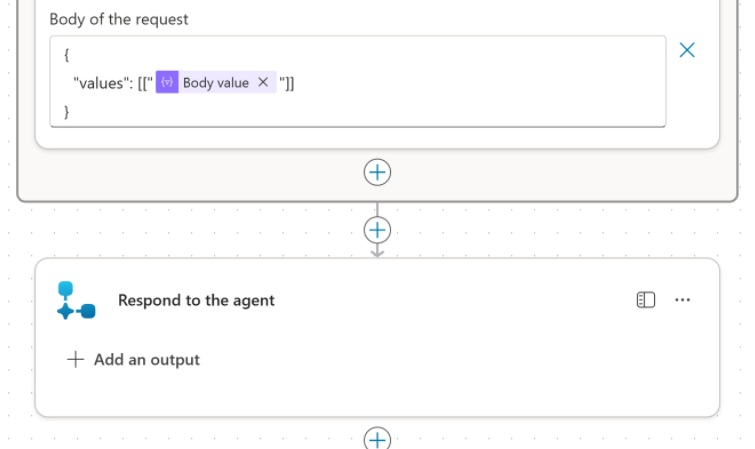Image resolution: width=755 pixels, height=449 pixels.
Task: Delete the body field with the blue X
Action: tap(687, 50)
